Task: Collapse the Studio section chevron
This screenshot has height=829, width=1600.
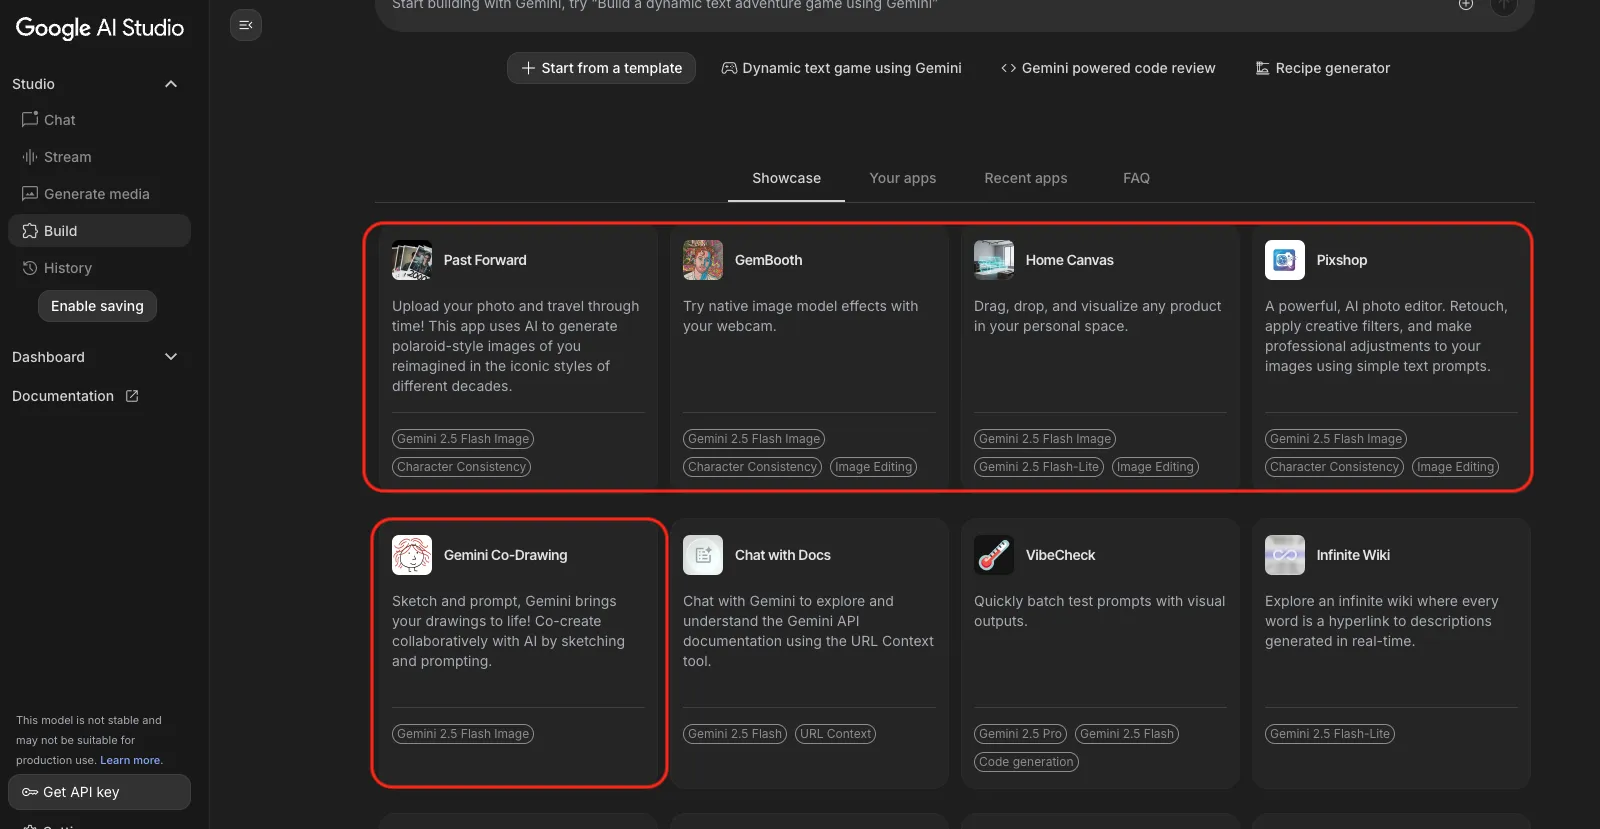Action: point(171,84)
